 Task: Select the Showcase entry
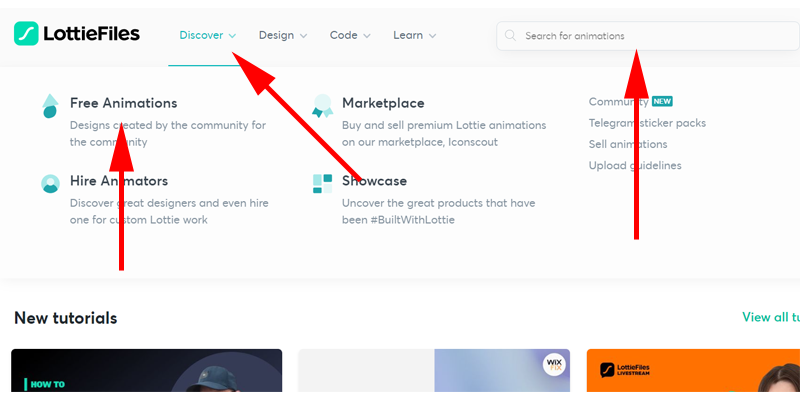click(x=374, y=181)
